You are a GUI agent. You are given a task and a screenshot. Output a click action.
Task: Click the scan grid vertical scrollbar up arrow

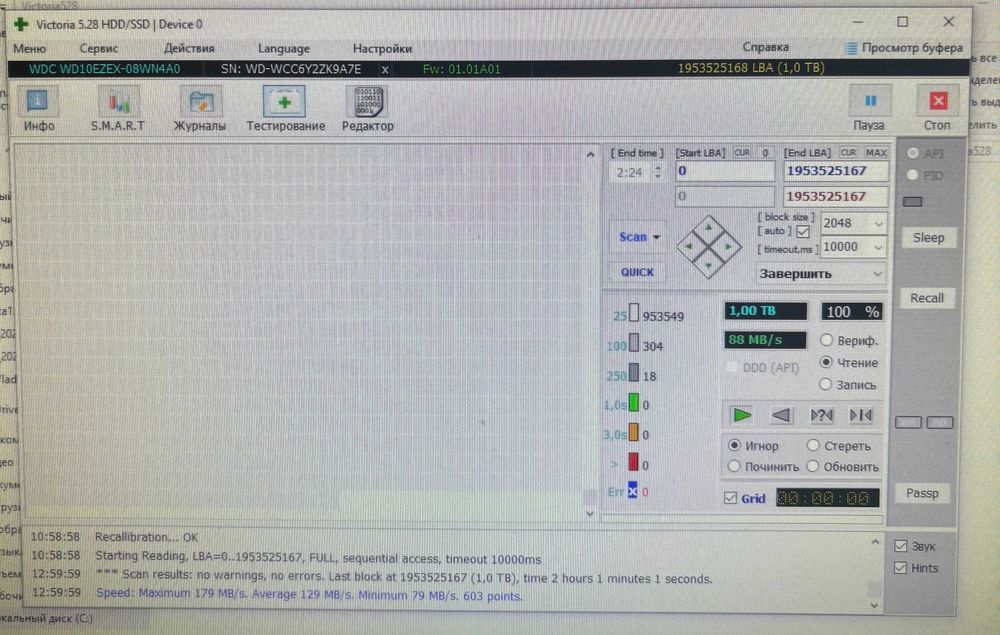(590, 155)
